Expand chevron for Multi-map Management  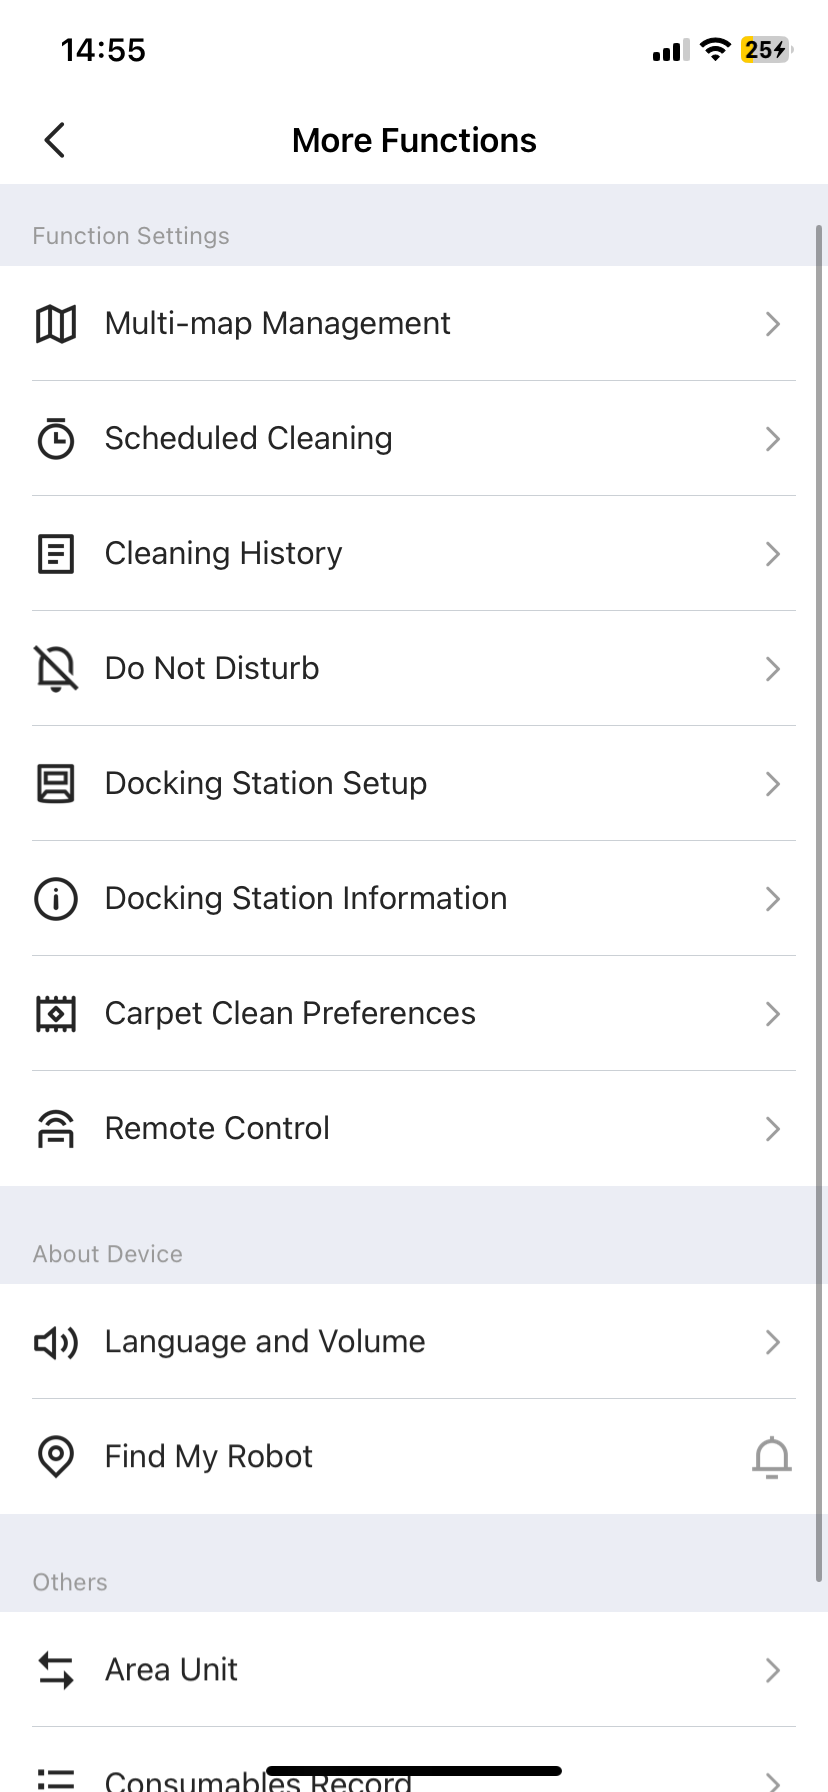[772, 324]
